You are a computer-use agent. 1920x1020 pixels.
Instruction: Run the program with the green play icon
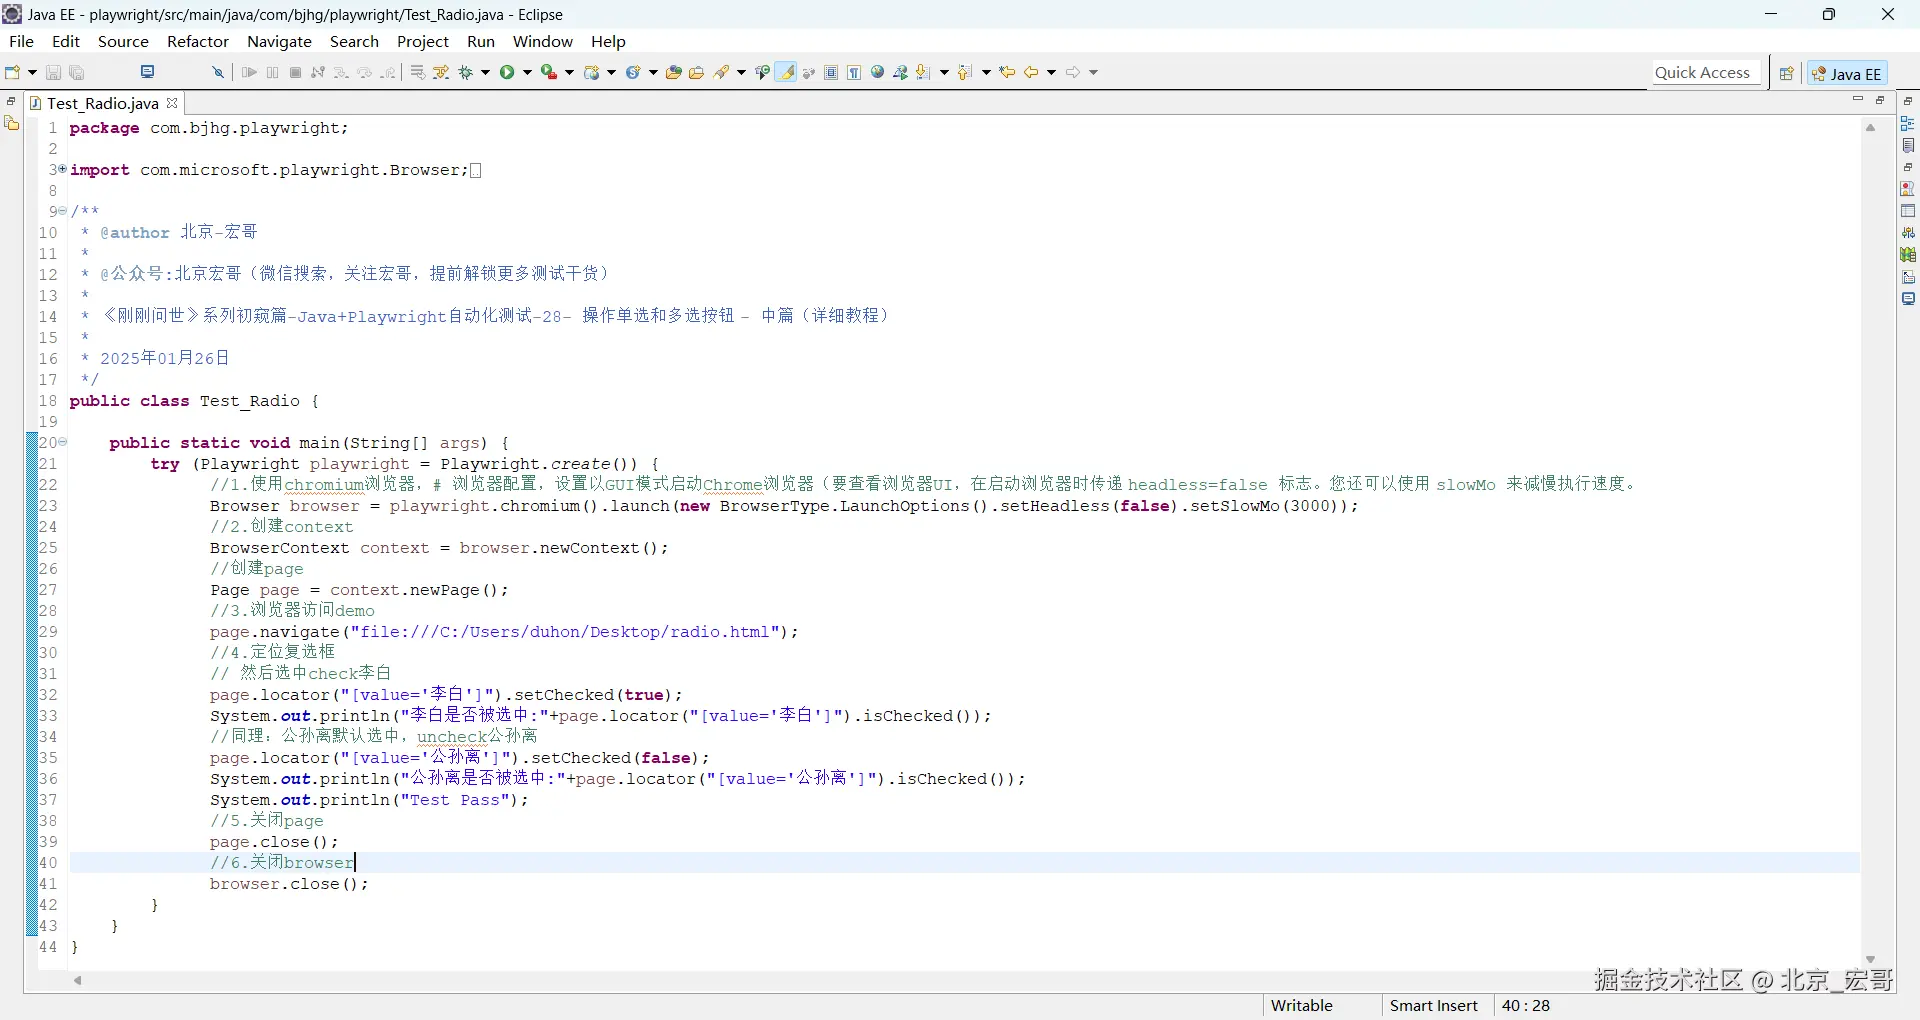[508, 72]
